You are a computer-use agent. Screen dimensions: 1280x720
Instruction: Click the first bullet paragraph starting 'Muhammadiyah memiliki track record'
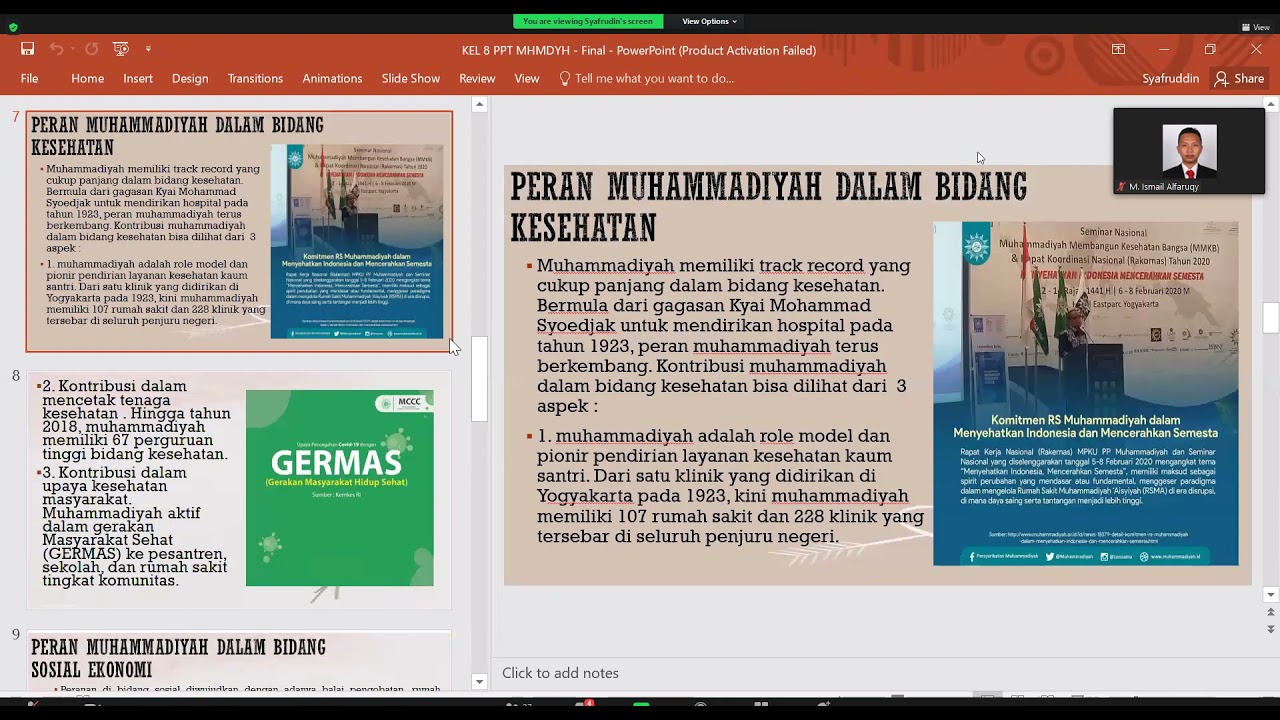(x=723, y=335)
